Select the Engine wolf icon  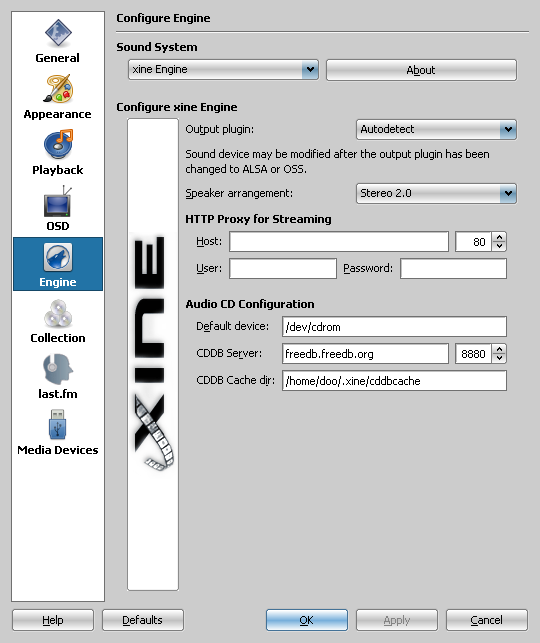pos(58,257)
